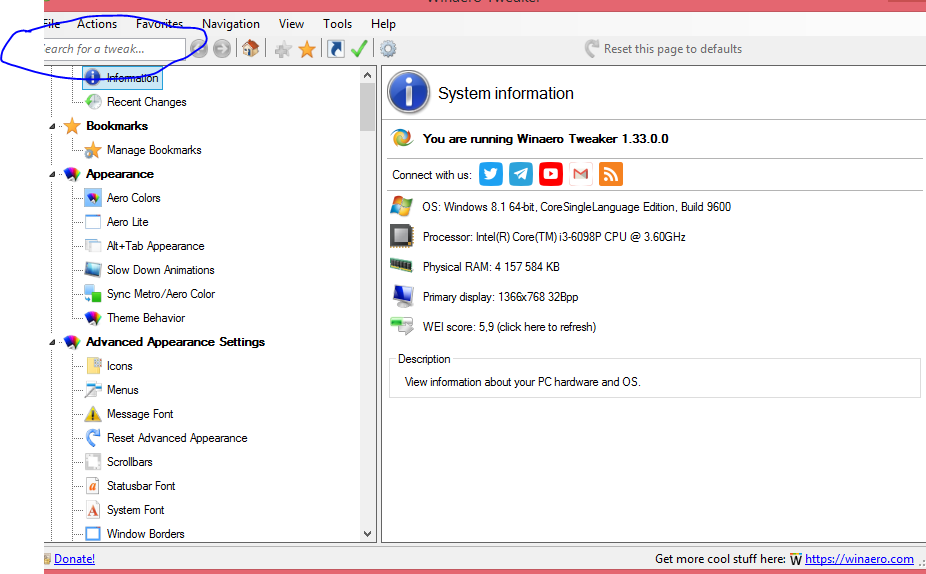926x574 pixels.
Task: Click the Primary display 1366x768 32Bpp text
Action: click(x=500, y=297)
